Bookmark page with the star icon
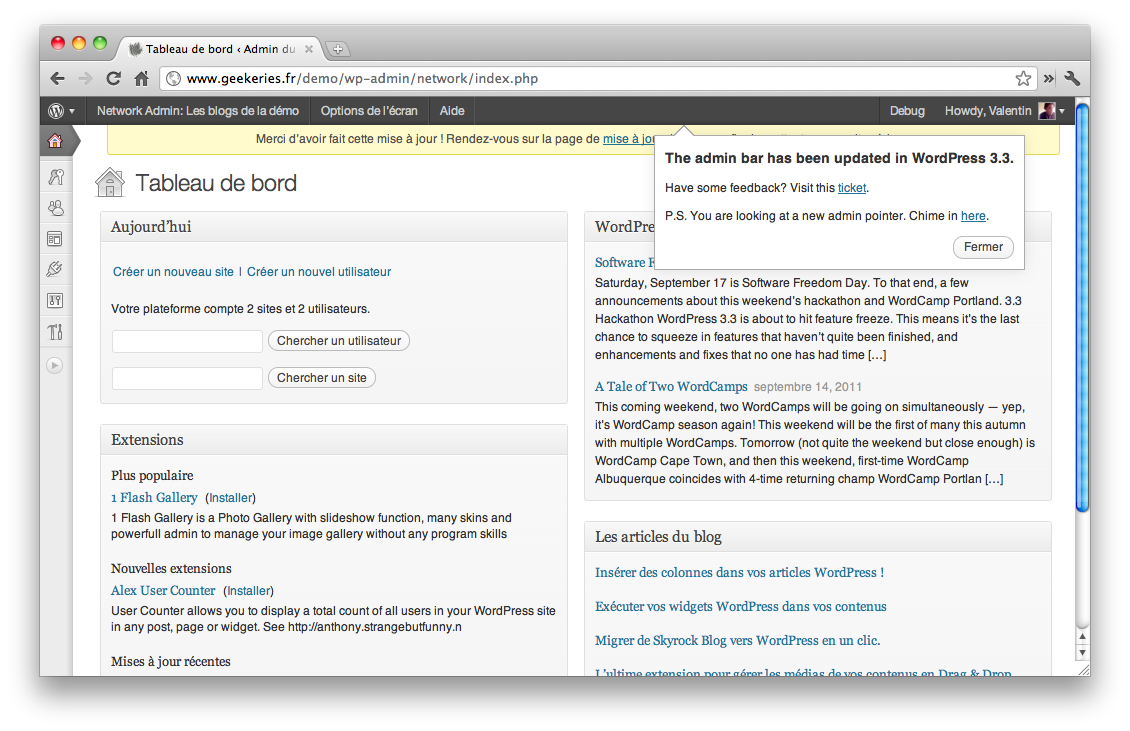 point(1023,79)
